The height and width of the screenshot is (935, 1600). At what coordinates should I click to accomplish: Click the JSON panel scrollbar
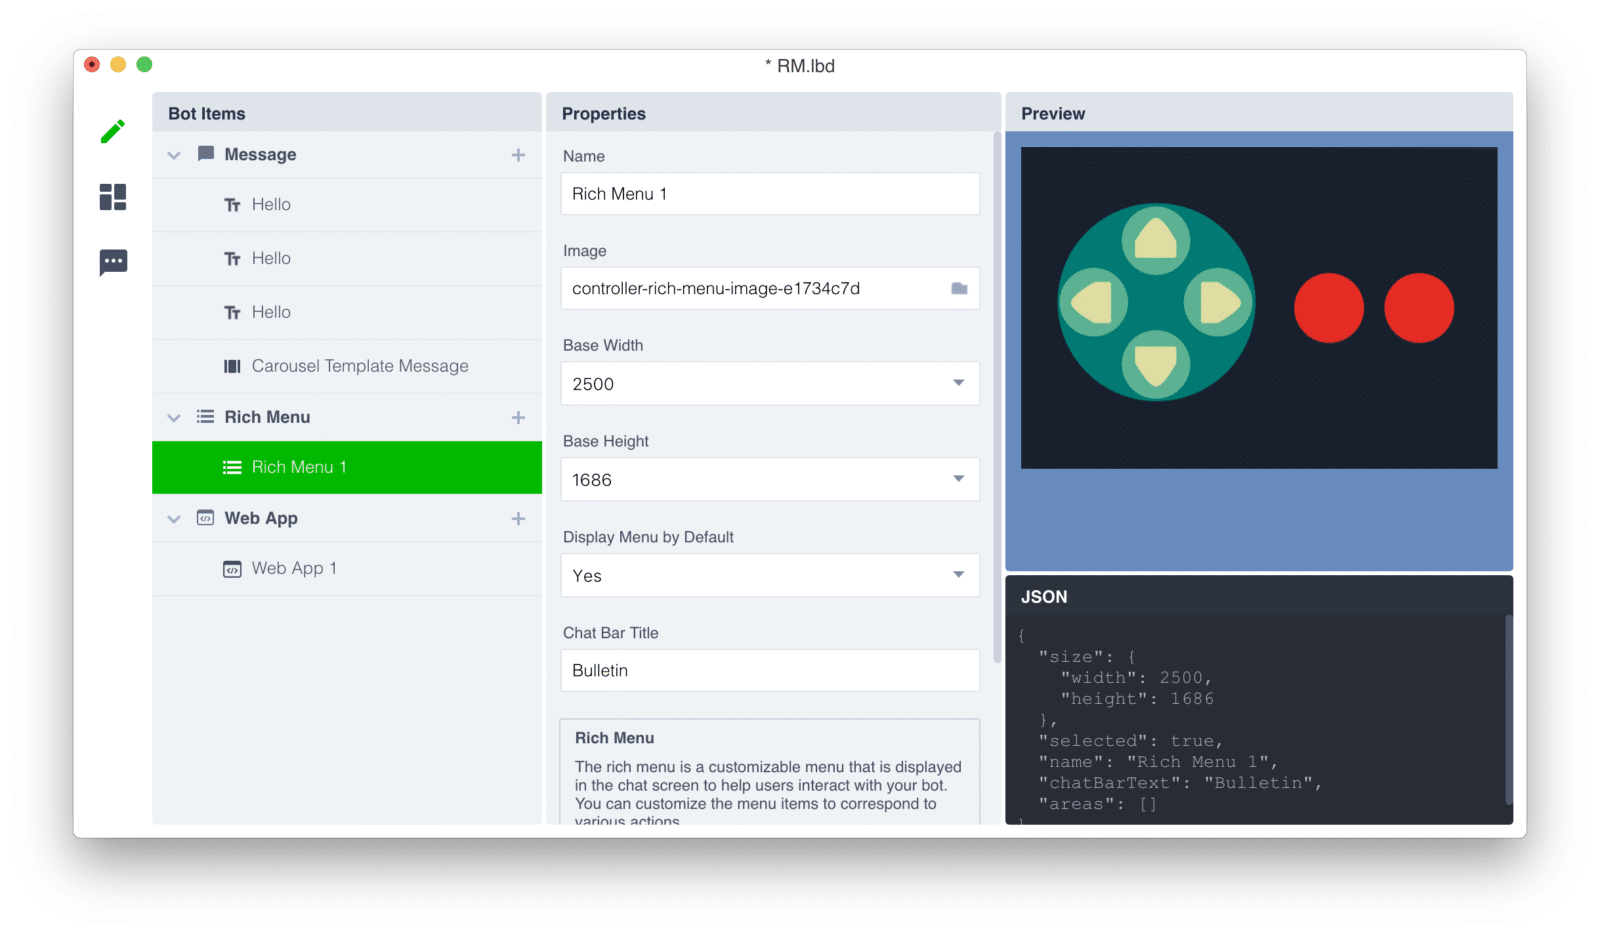[1508, 710]
